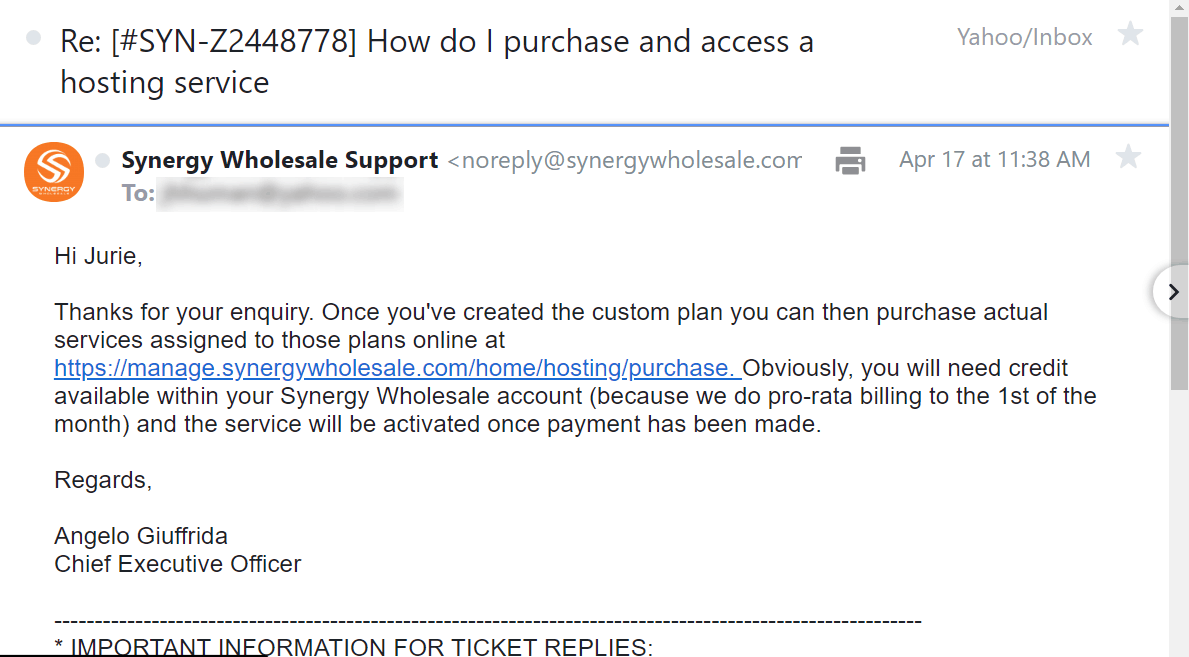This screenshot has height=657, width=1189.
Task: Open the manage.synergywholesale.com hosting purchase link
Action: pyautogui.click(x=397, y=368)
